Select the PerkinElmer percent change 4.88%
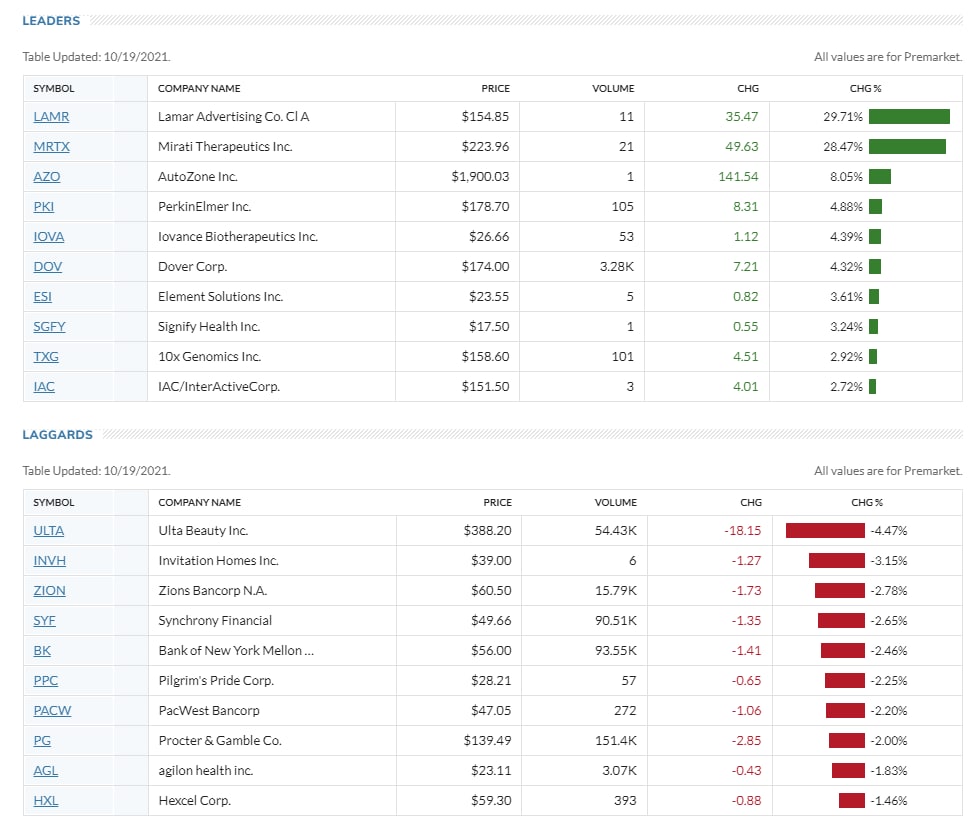This screenshot has height=831, width=976. 846,206
